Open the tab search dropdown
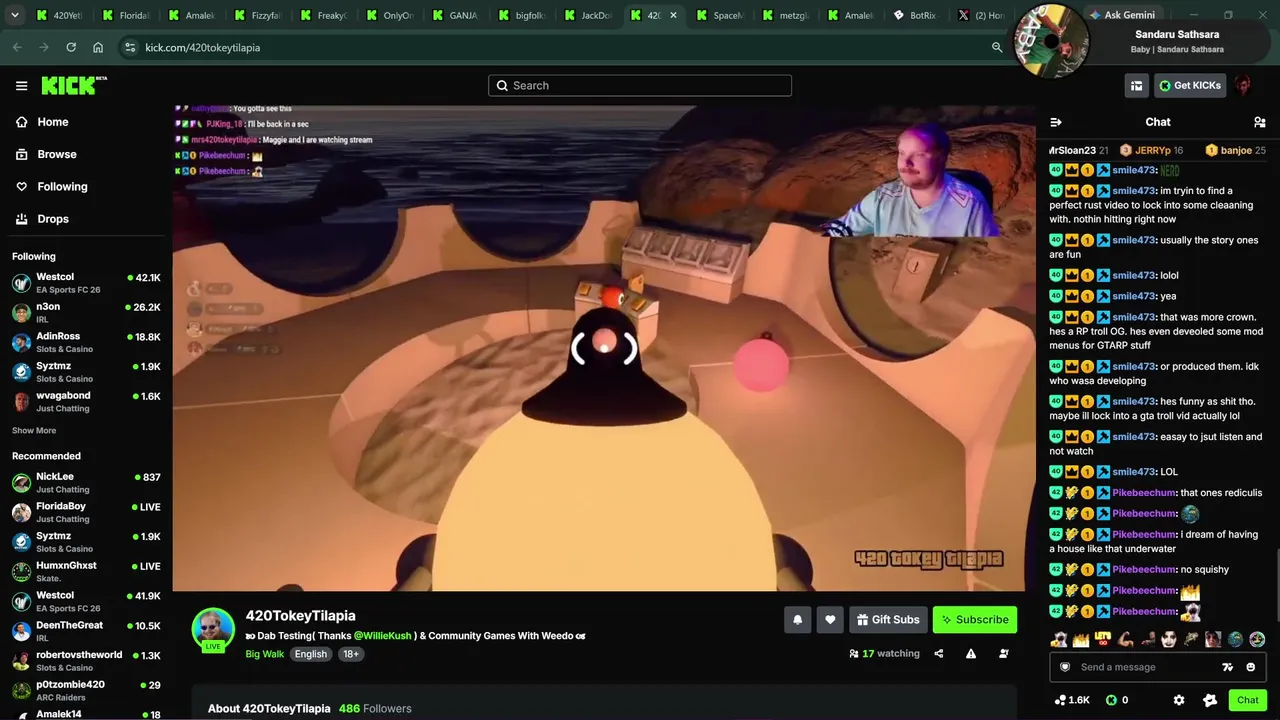The image size is (1280, 720). pos(13,15)
